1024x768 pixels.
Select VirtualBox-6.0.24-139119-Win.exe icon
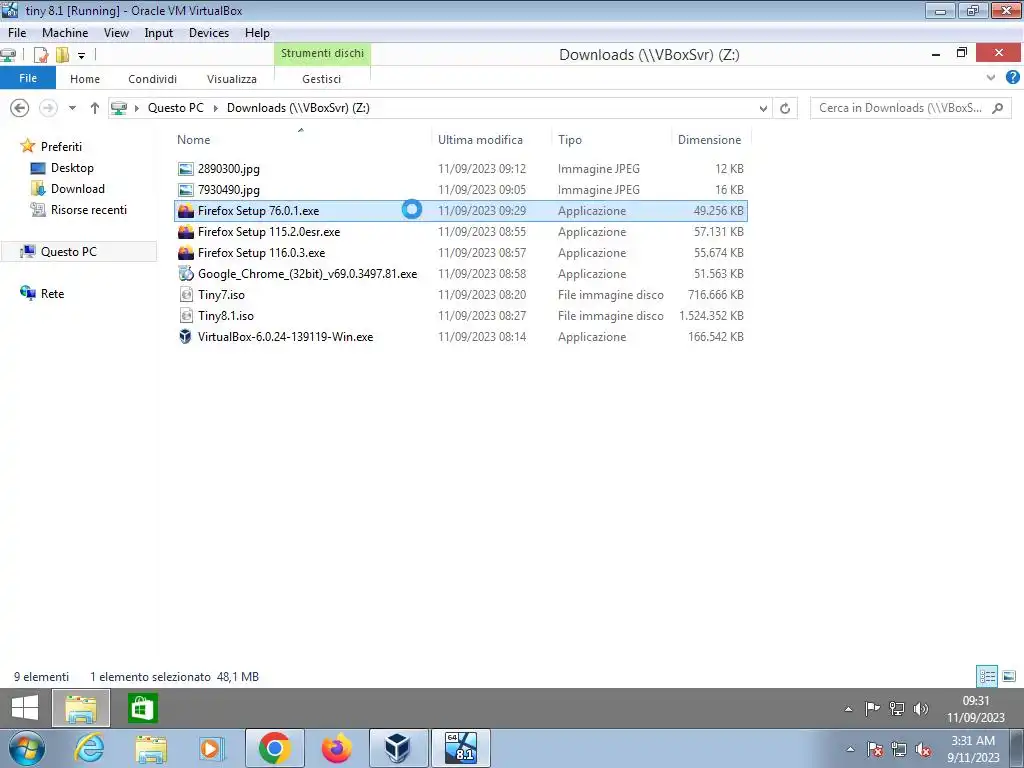tap(186, 337)
